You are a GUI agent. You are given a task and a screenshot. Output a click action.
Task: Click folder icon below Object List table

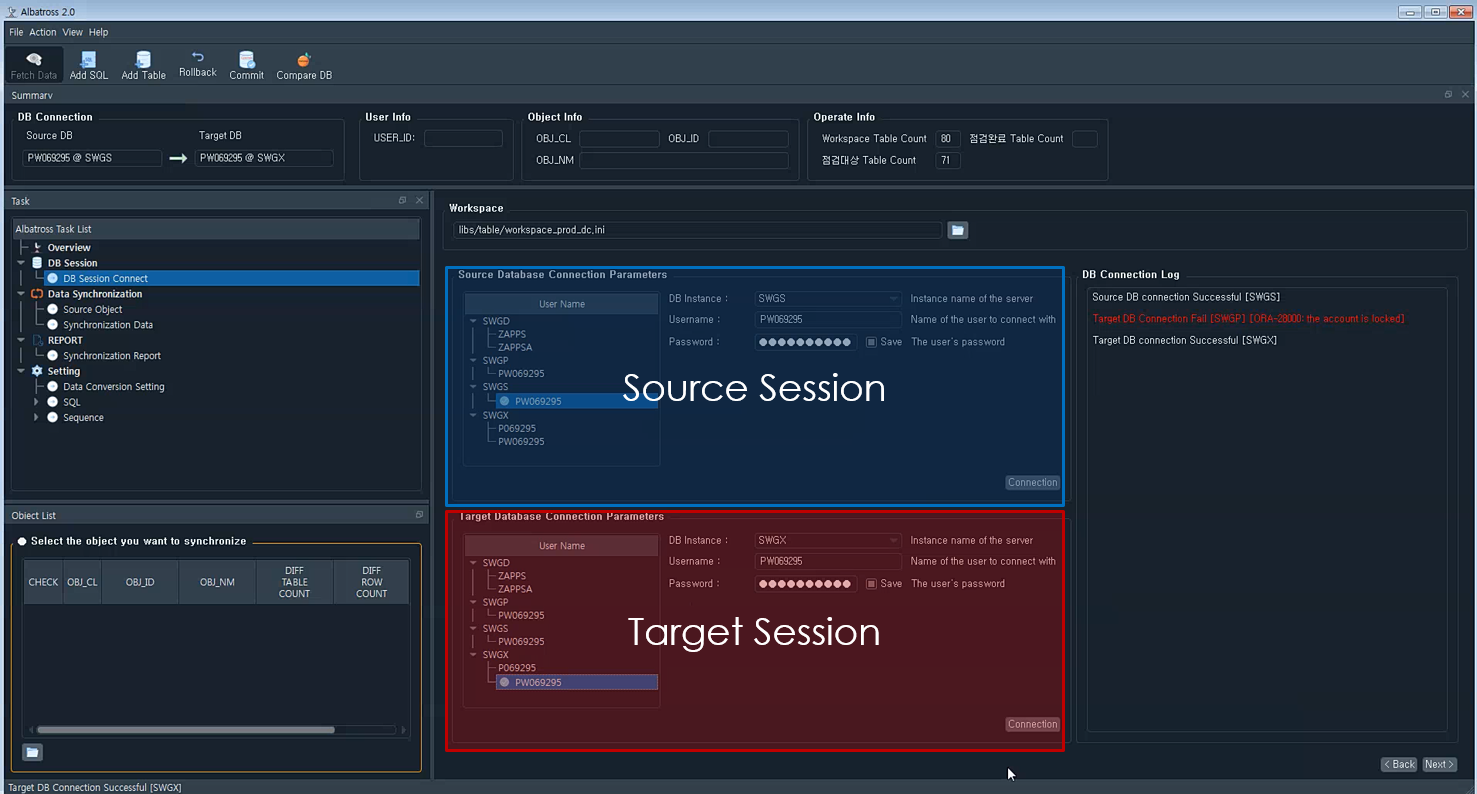[32, 752]
